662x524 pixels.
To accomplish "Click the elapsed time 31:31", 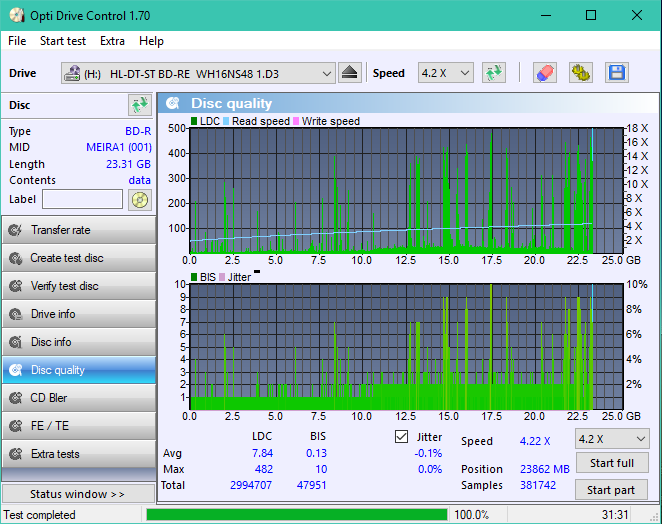I will click(615, 515).
